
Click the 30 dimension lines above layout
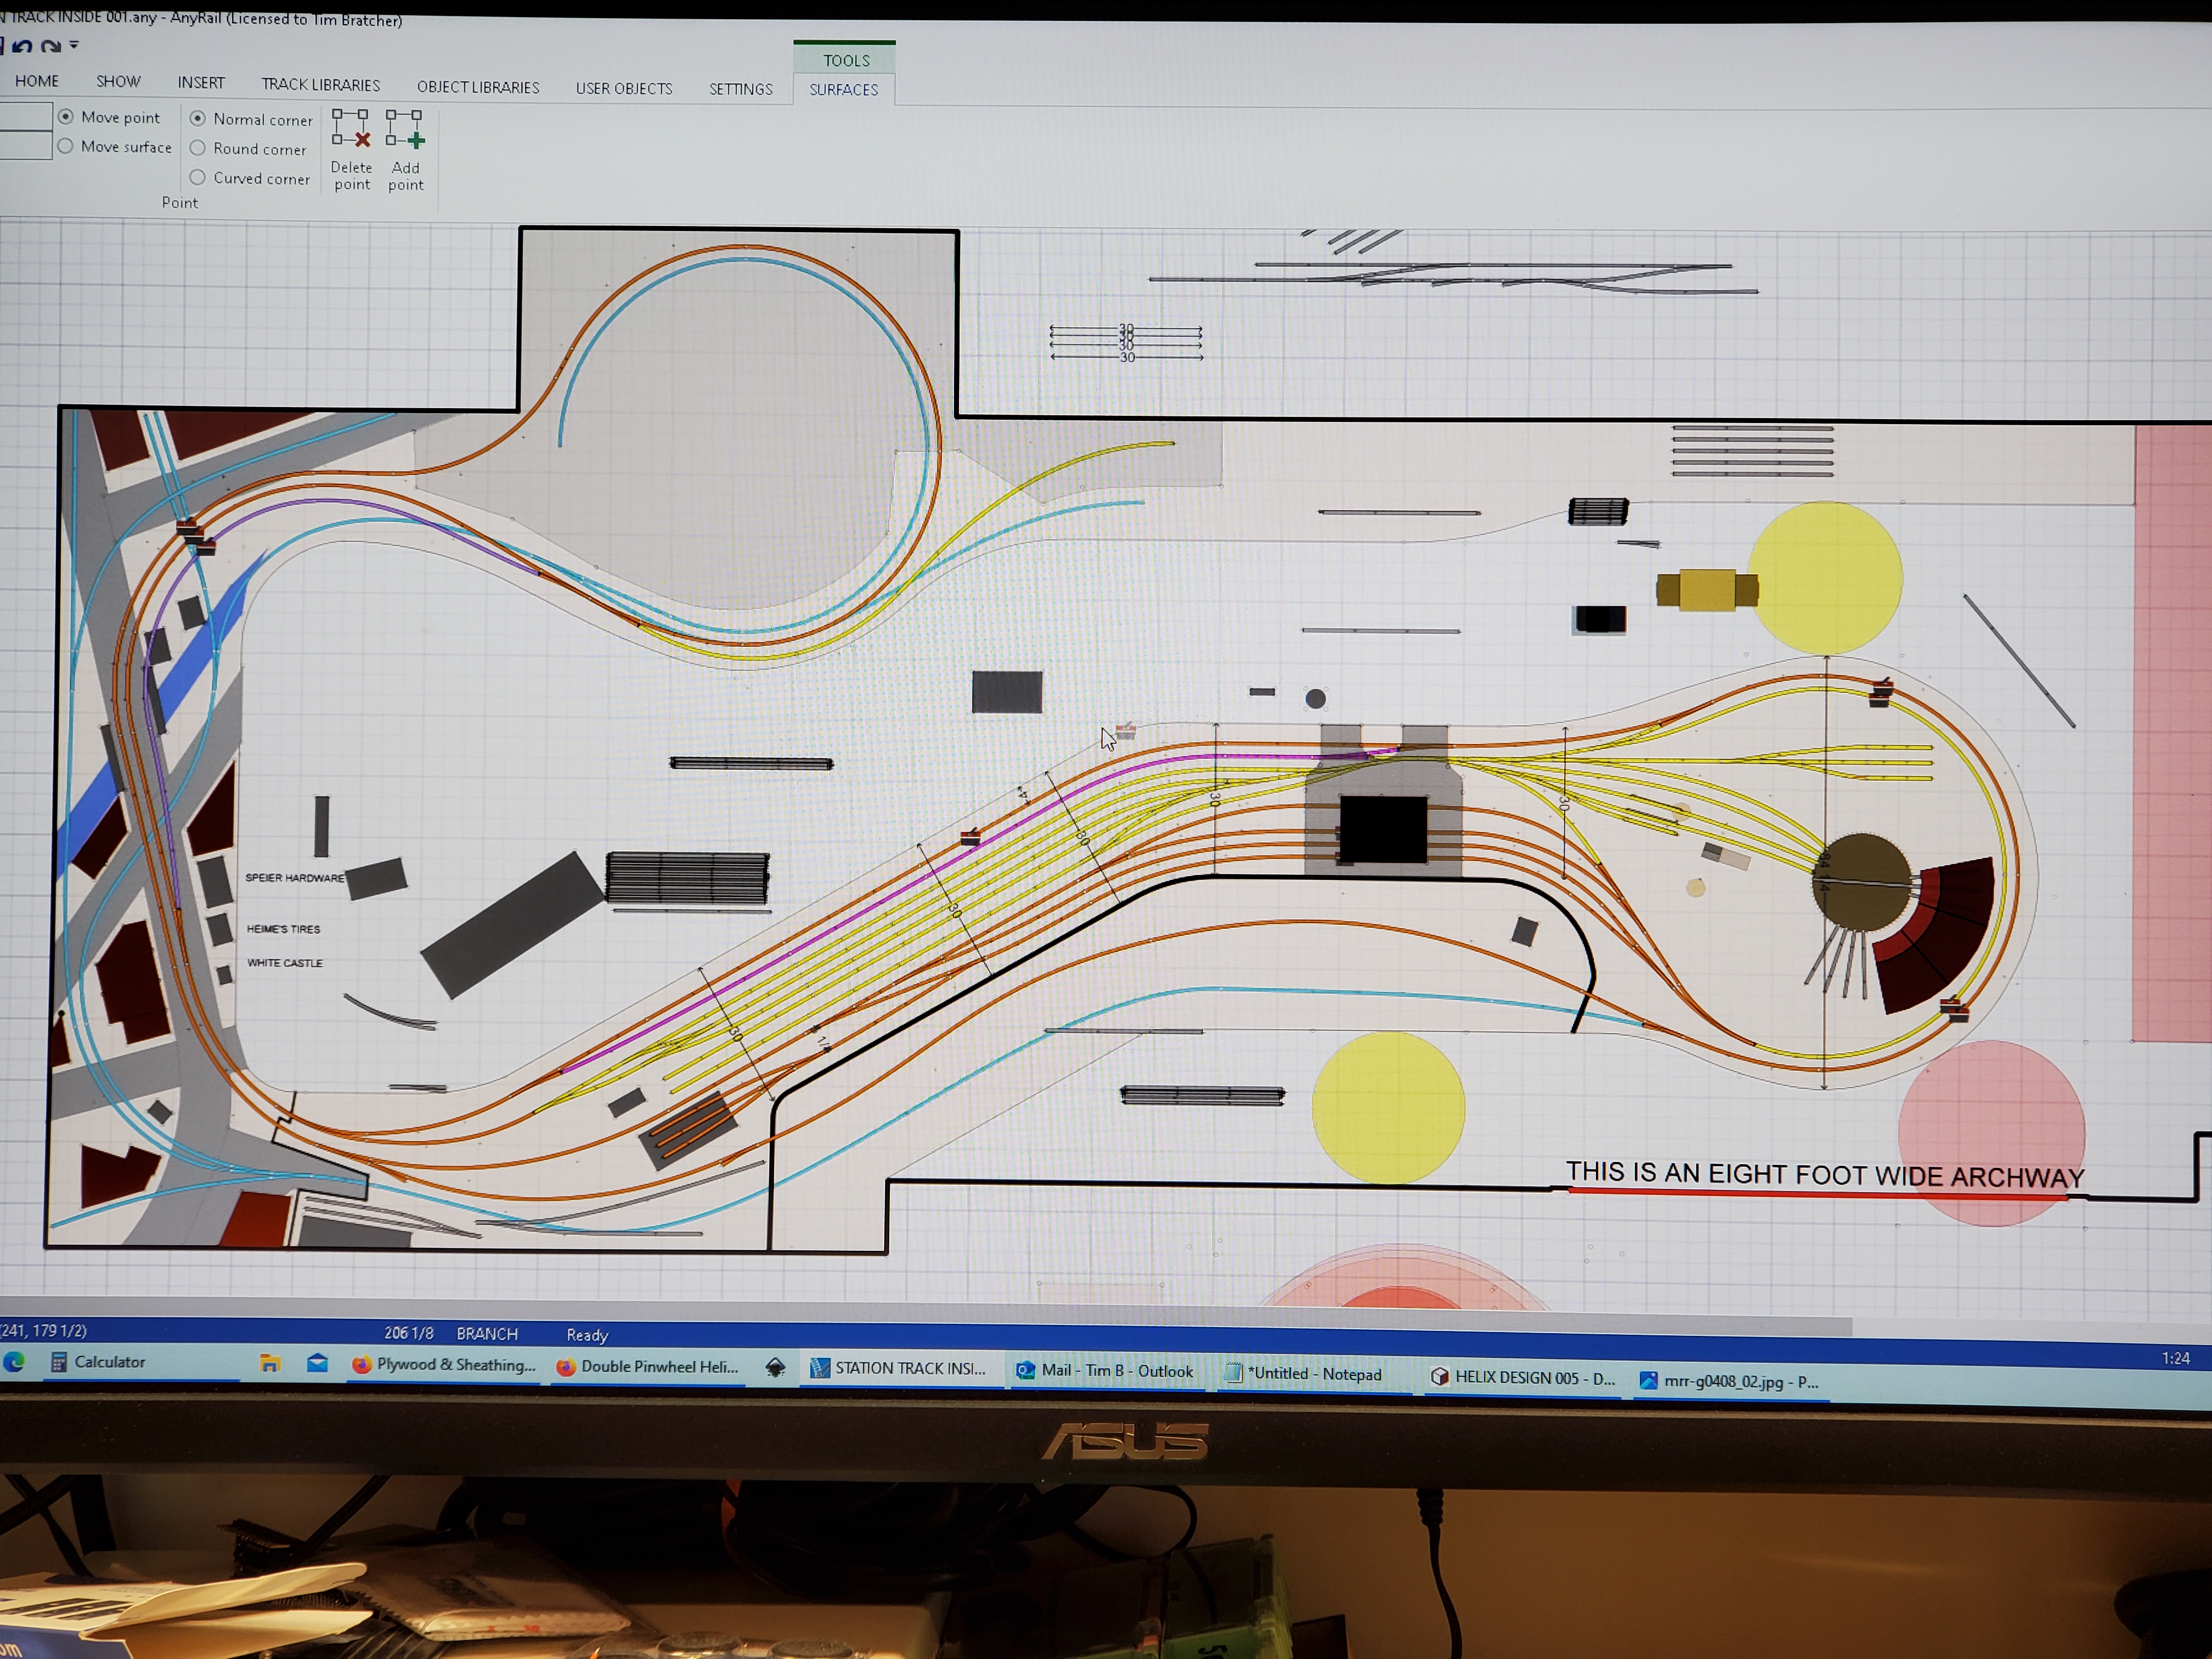point(1126,343)
